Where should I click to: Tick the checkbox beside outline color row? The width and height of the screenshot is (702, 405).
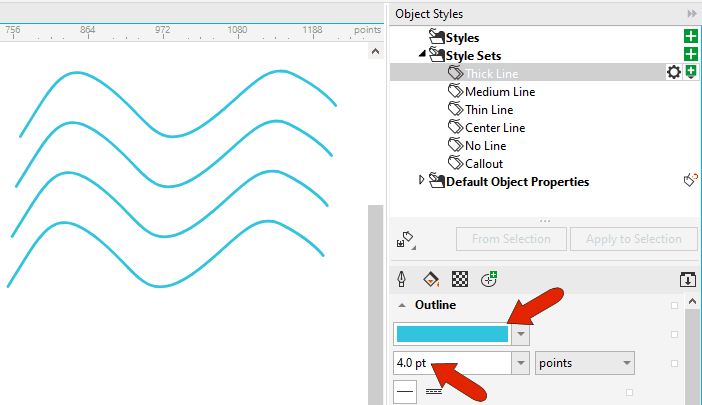674,334
